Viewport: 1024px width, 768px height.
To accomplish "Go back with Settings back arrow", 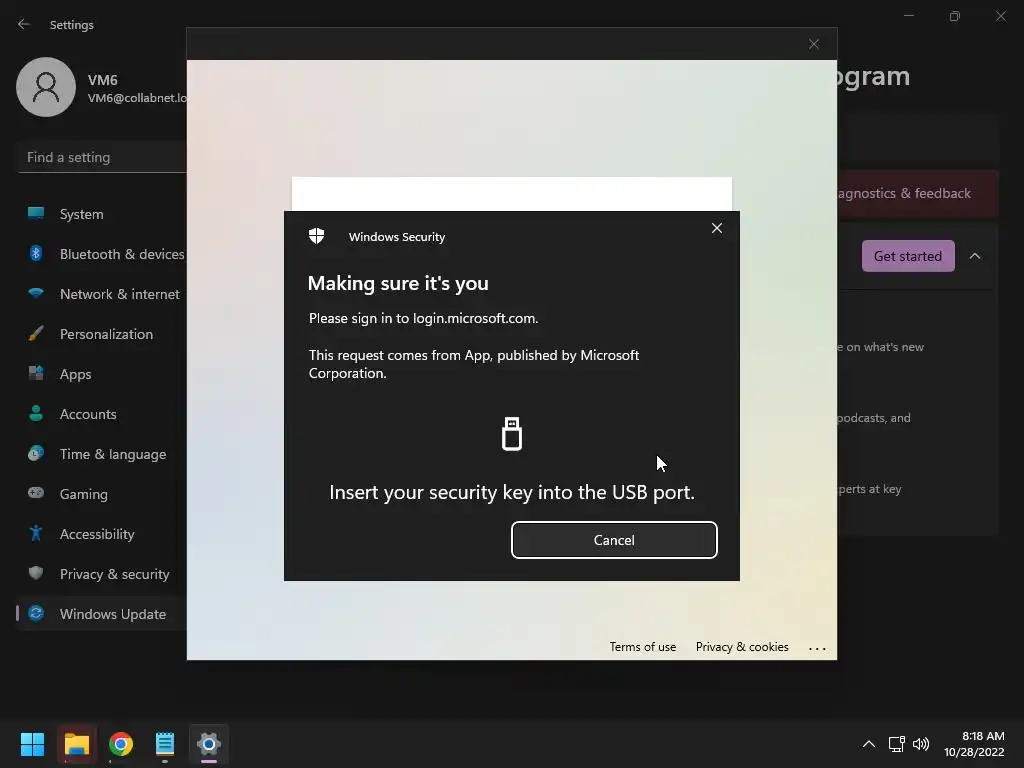I will tap(24, 24).
